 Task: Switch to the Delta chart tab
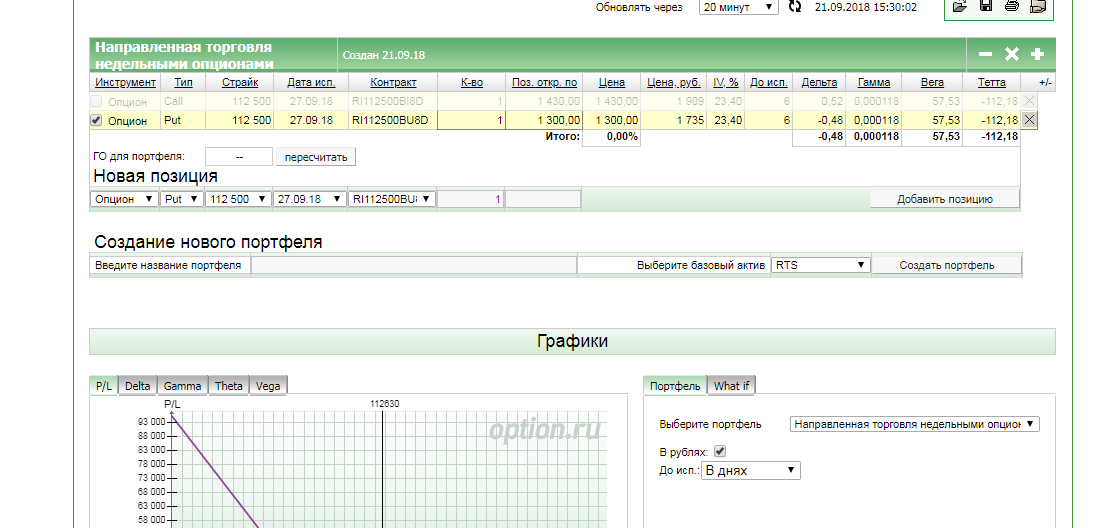[x=138, y=386]
